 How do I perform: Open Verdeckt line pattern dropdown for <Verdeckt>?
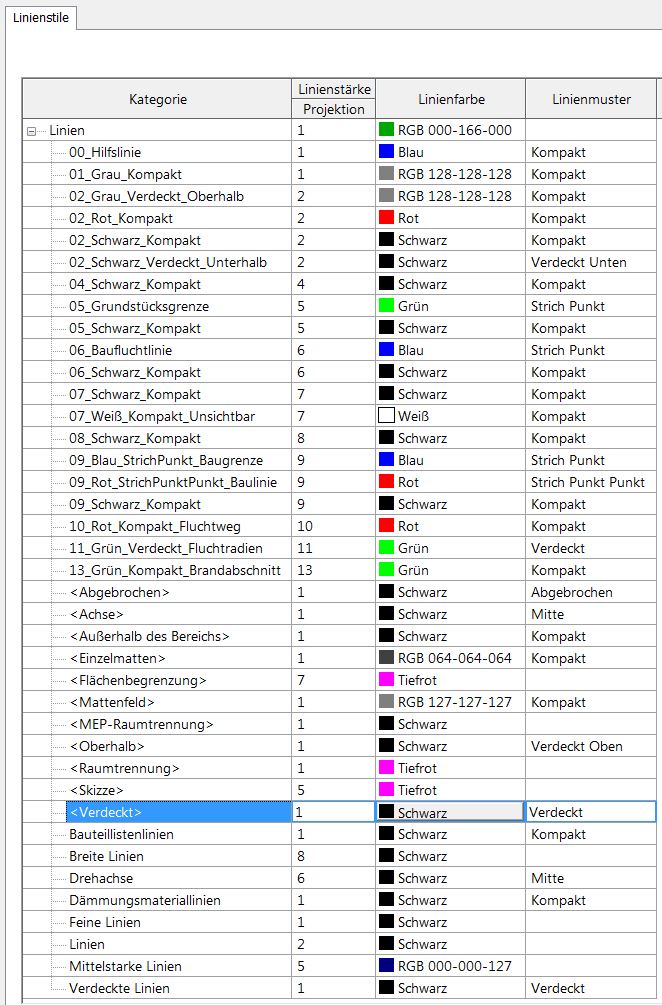tap(590, 813)
